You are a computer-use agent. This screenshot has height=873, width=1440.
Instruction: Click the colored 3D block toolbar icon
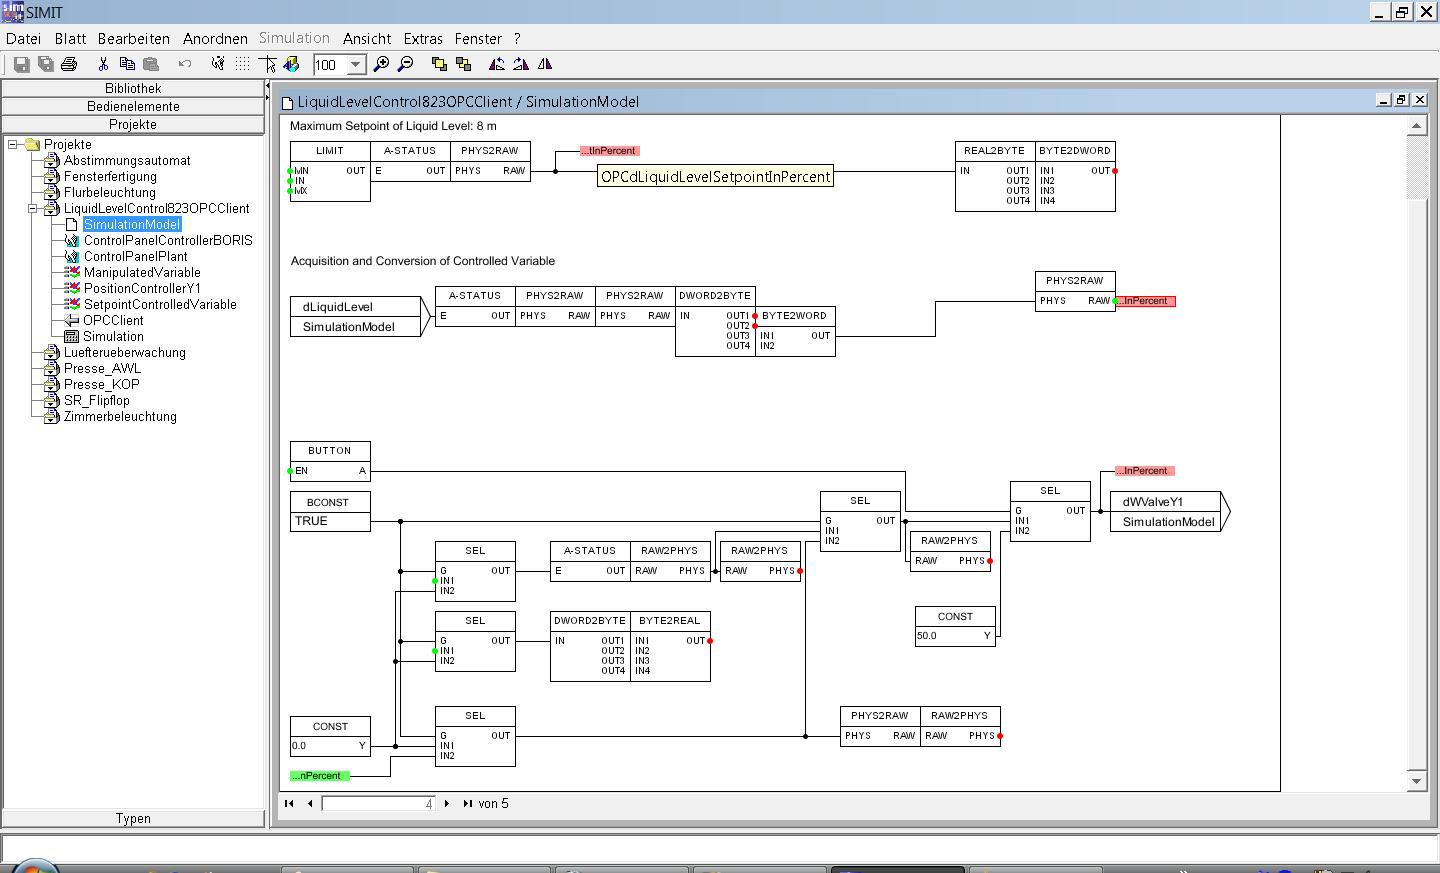[291, 64]
